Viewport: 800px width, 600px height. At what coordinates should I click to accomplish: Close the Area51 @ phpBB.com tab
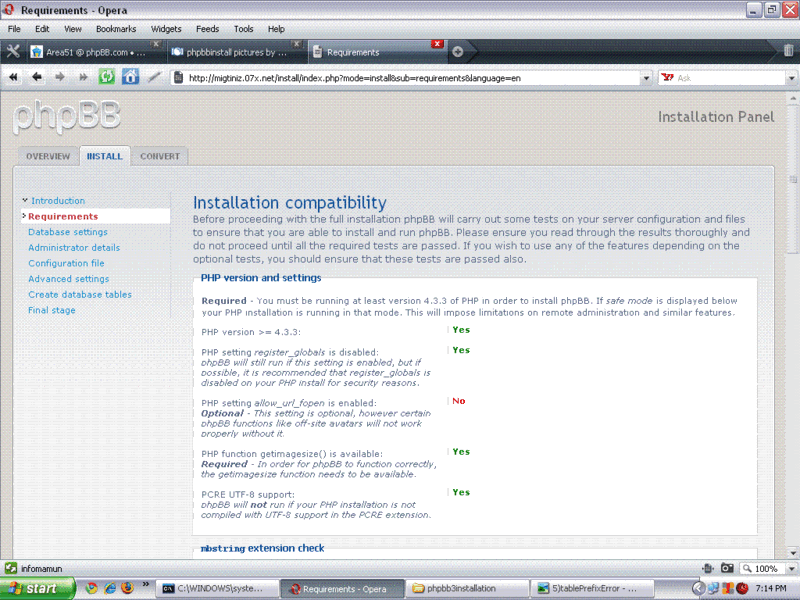click(157, 44)
